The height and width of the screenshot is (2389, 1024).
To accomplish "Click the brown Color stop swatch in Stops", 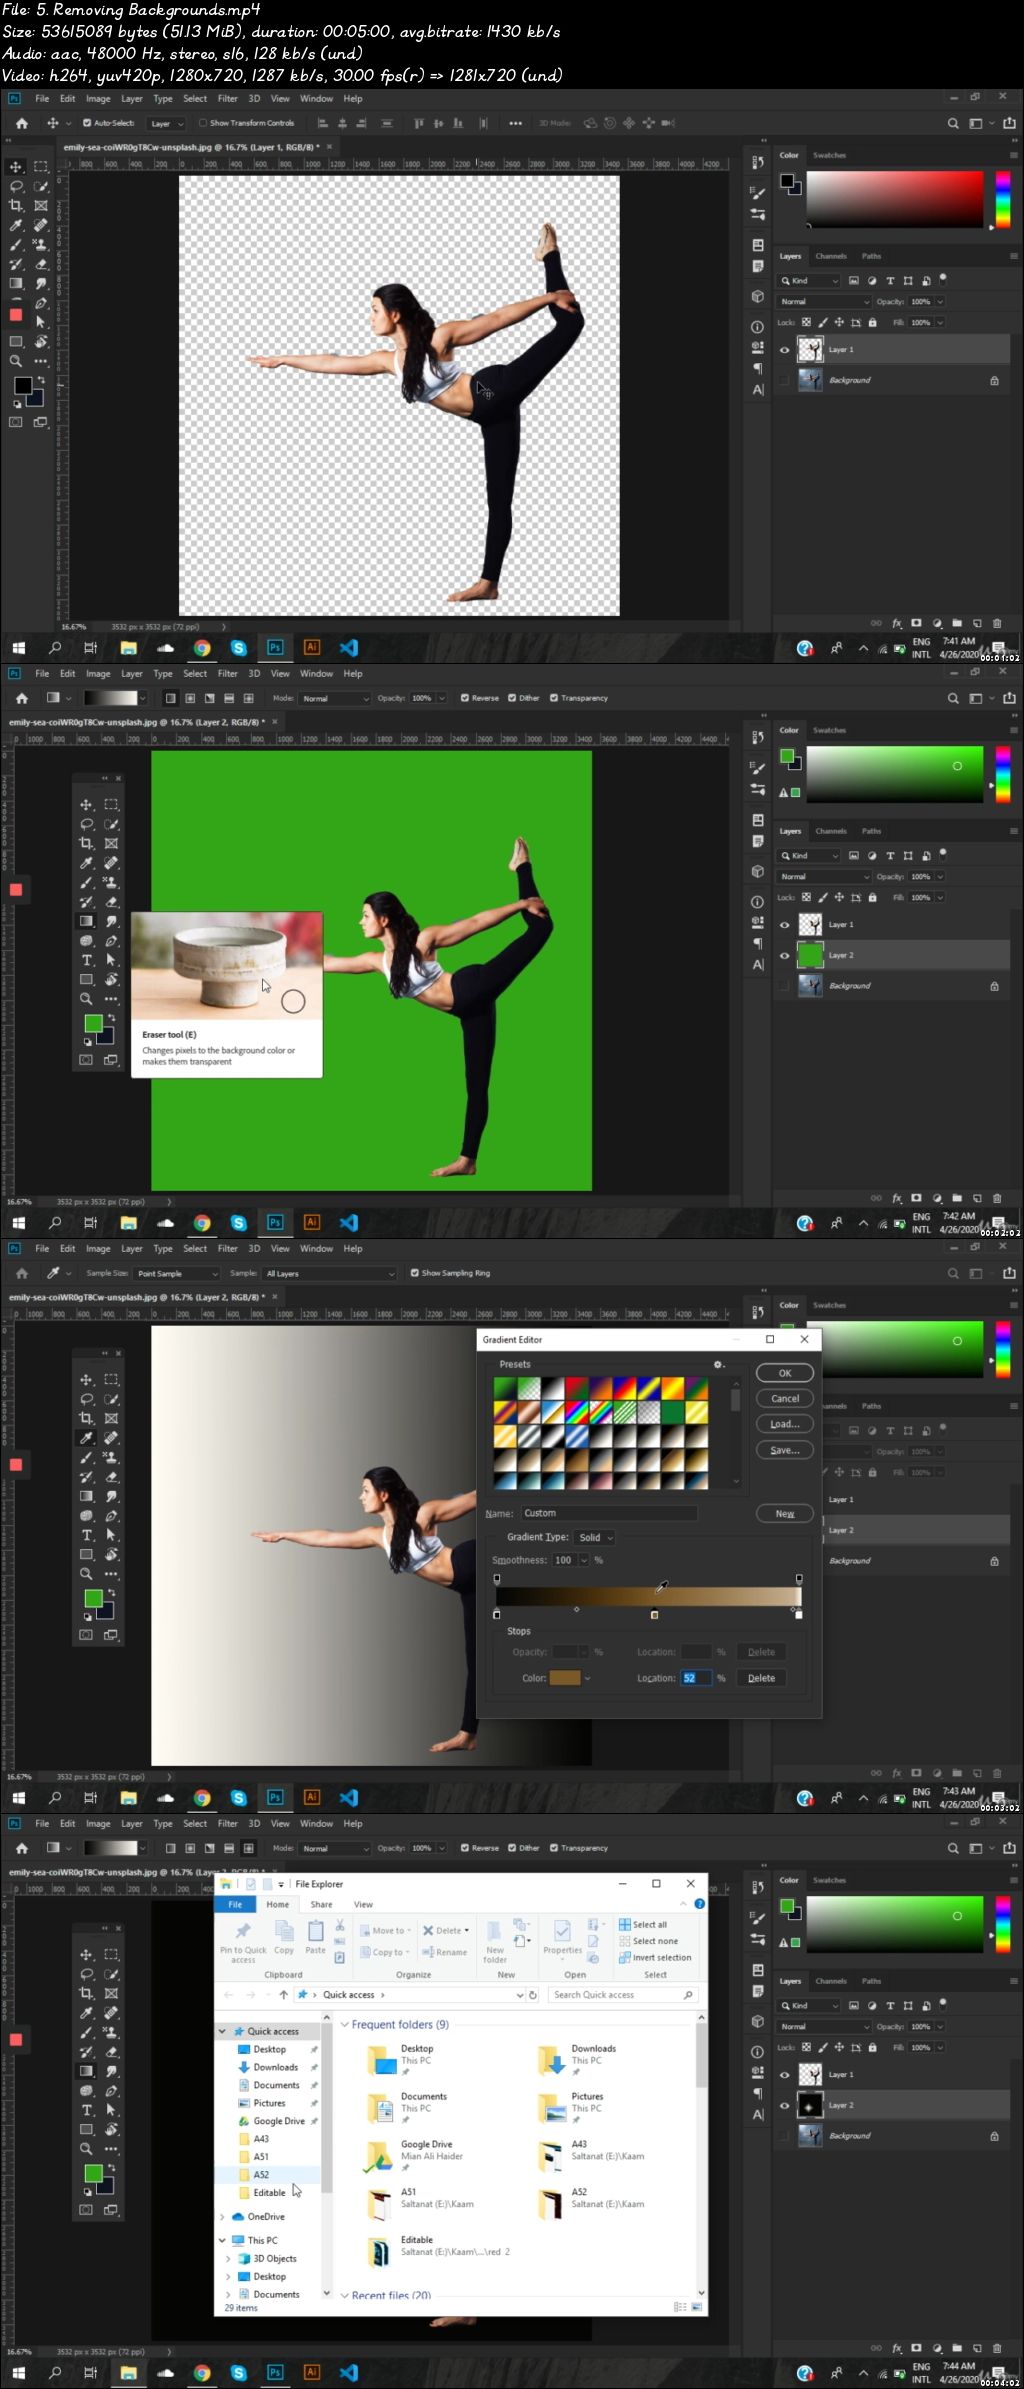I will coord(565,1678).
